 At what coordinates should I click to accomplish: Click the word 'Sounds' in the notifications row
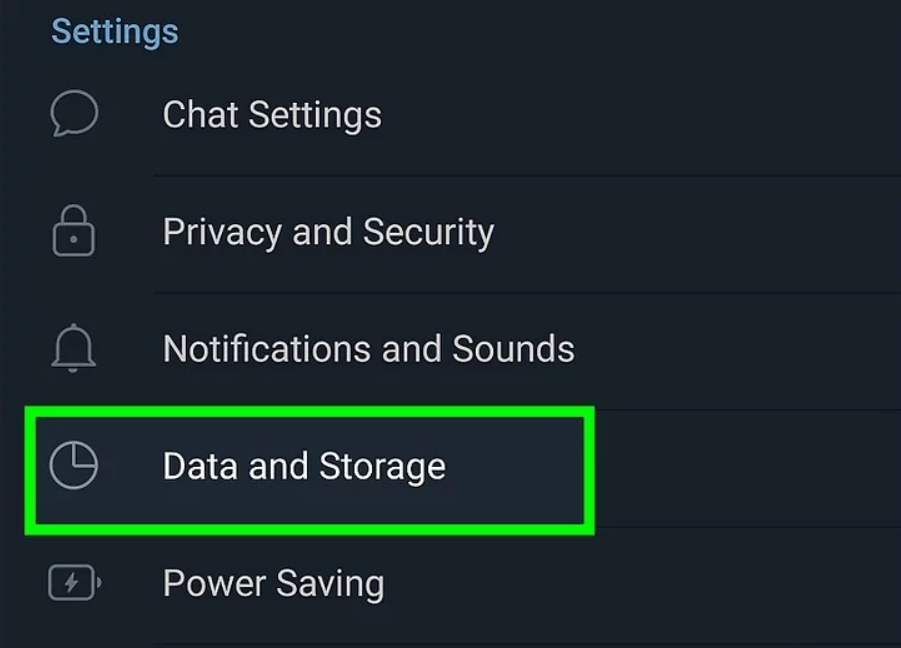513,349
